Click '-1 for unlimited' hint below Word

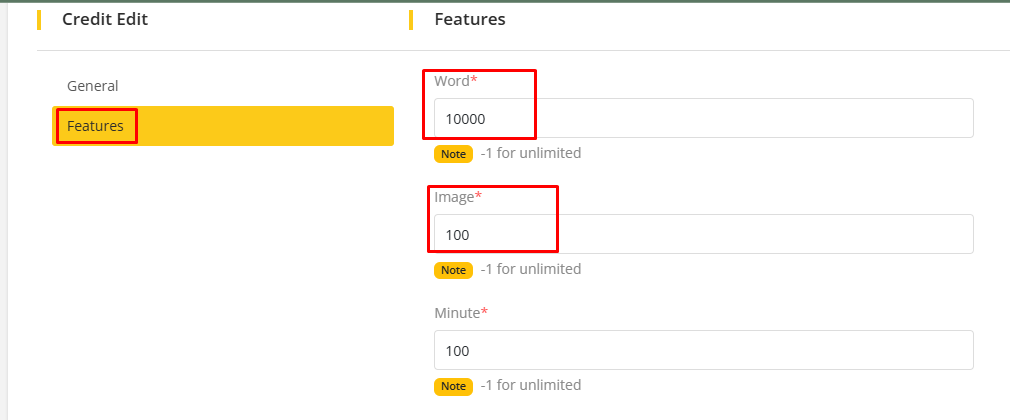tap(530, 154)
